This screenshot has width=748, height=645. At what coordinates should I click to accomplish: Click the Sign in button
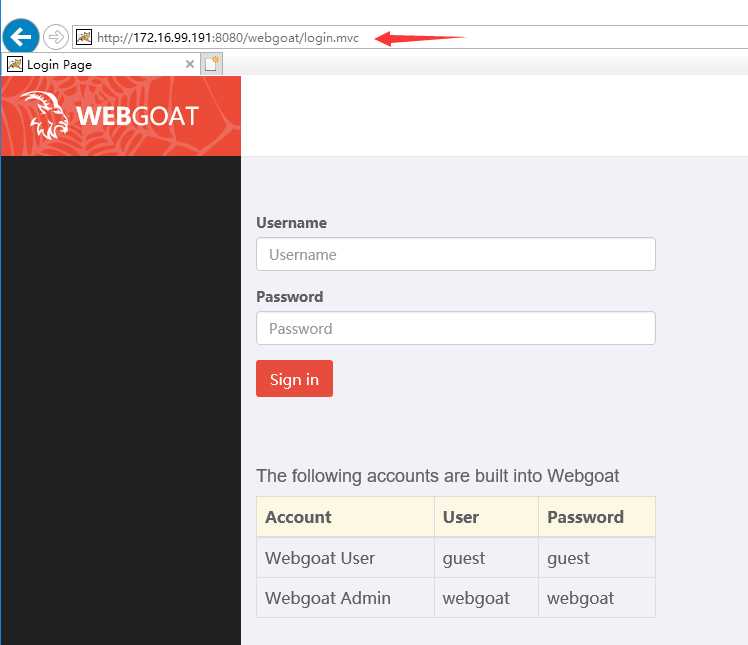coord(294,379)
